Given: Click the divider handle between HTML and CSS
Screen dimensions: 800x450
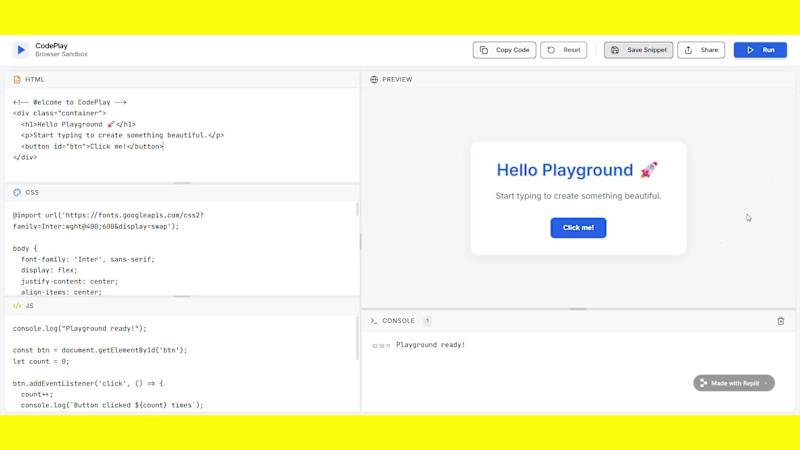Looking at the screenshot, I should tap(182, 183).
